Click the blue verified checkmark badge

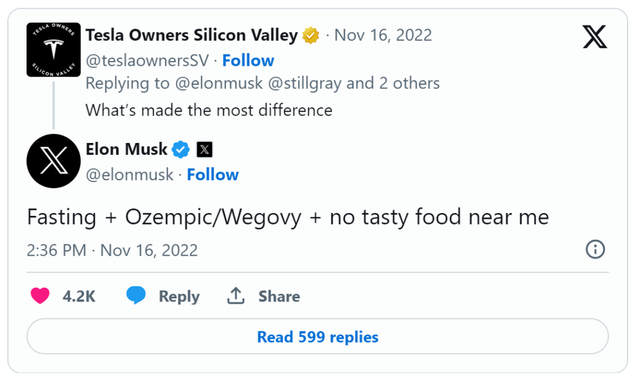[x=180, y=149]
